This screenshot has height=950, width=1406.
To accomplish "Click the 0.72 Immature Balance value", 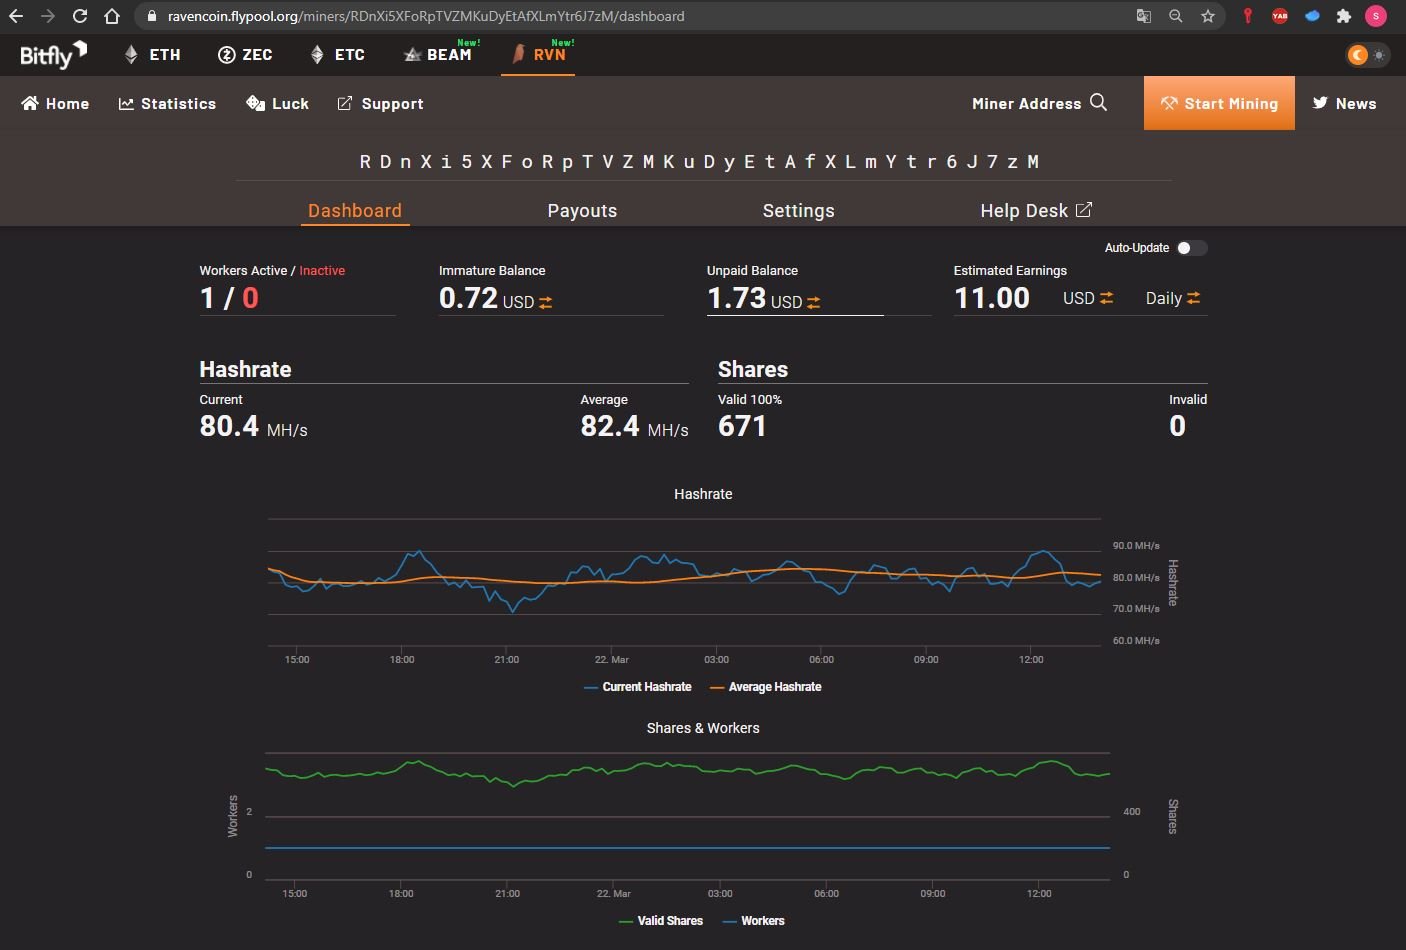I will click(x=468, y=298).
